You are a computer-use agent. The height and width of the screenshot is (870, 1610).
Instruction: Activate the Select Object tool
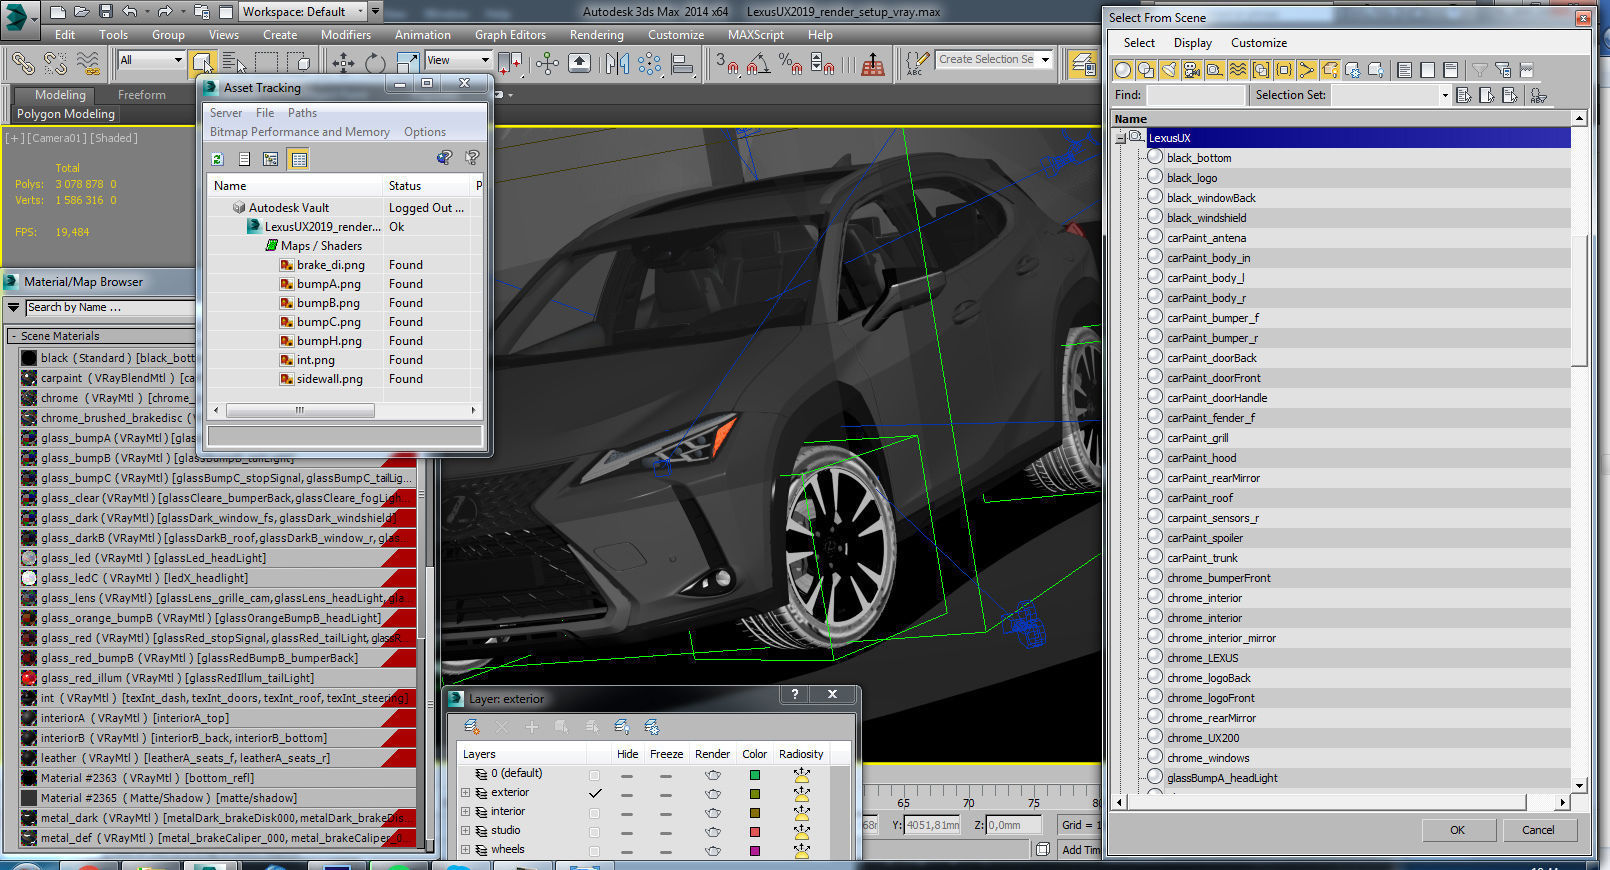202,63
